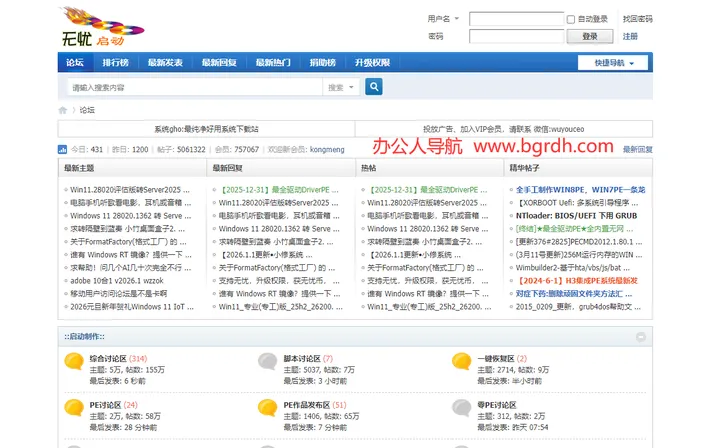This screenshot has height=448, width=720.
Task: Click 谁有 Windows RT 镜像 in 最新主题 column
Action: coord(131,255)
